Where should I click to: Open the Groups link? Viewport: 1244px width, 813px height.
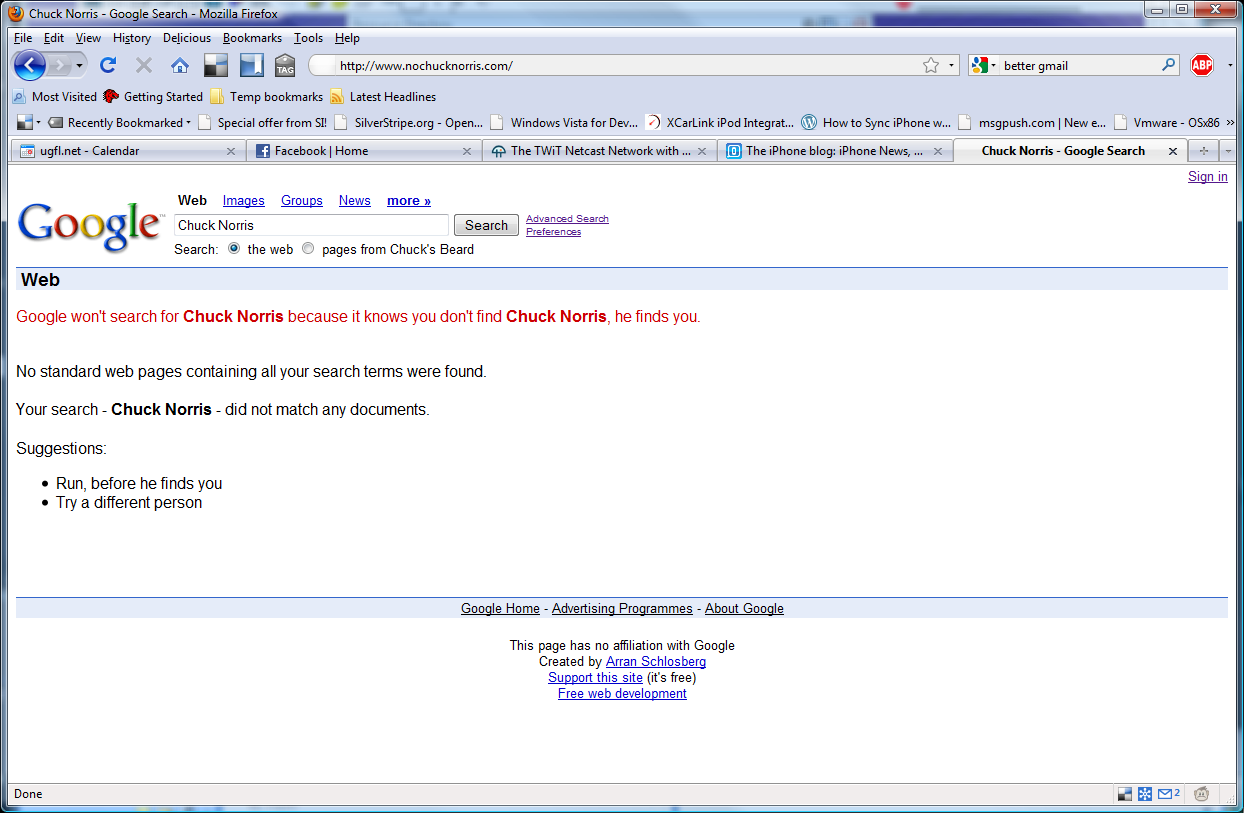click(302, 201)
